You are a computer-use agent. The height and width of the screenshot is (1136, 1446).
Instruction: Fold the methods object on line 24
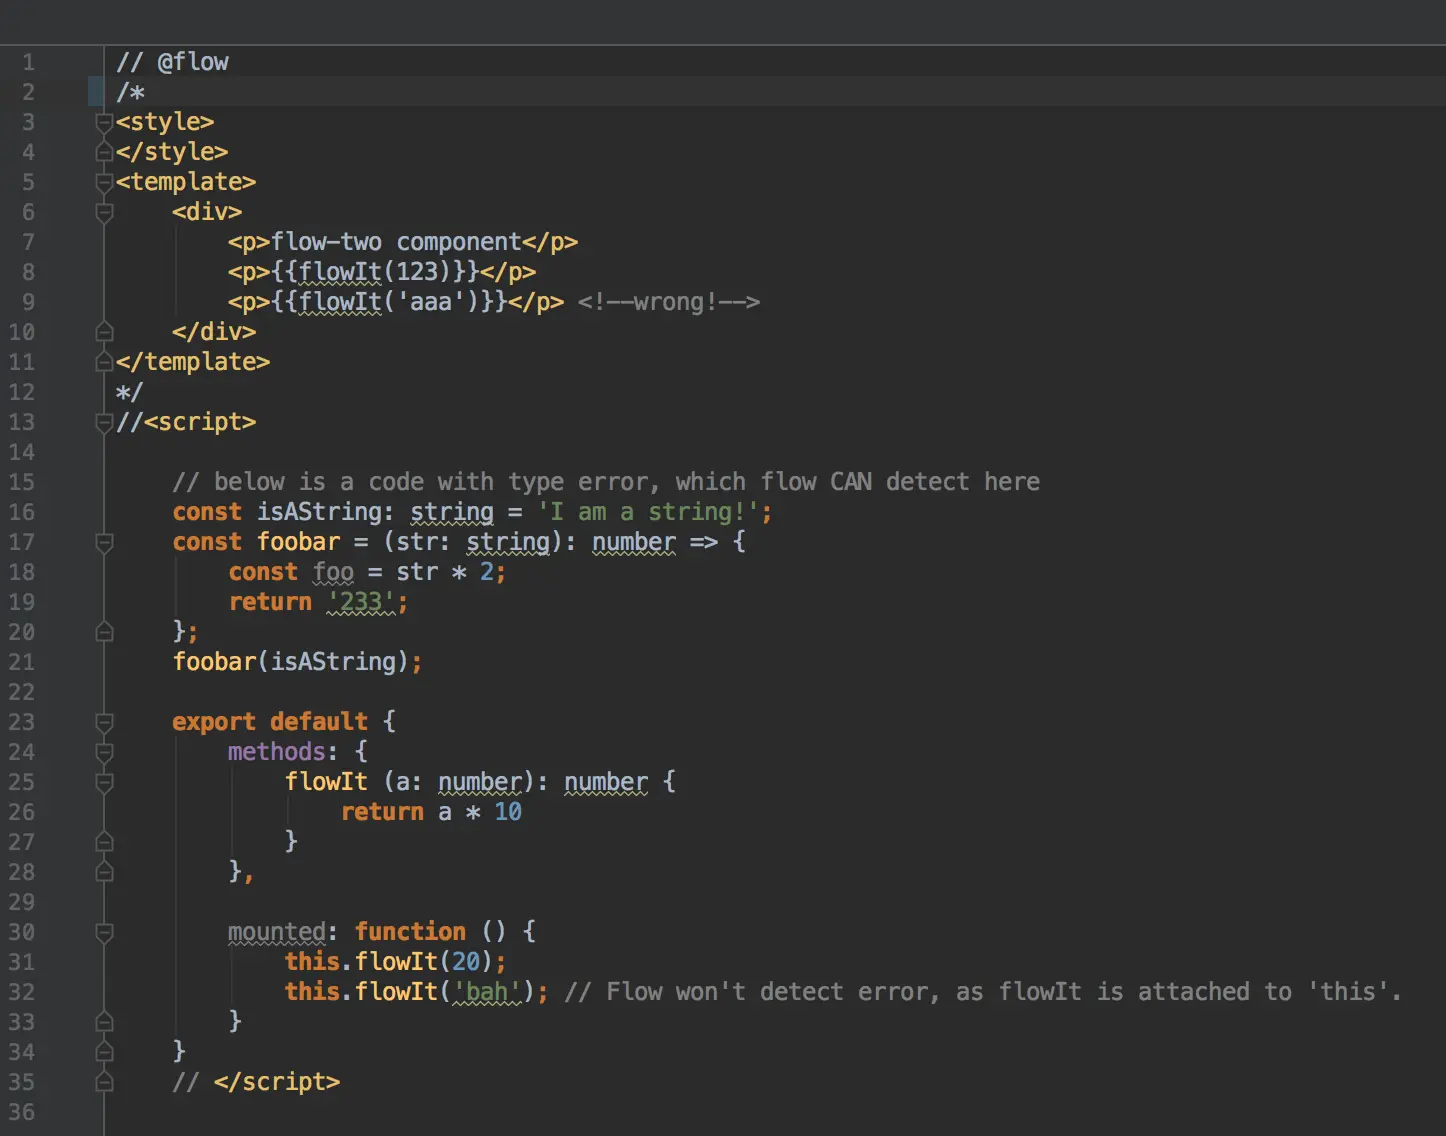104,752
